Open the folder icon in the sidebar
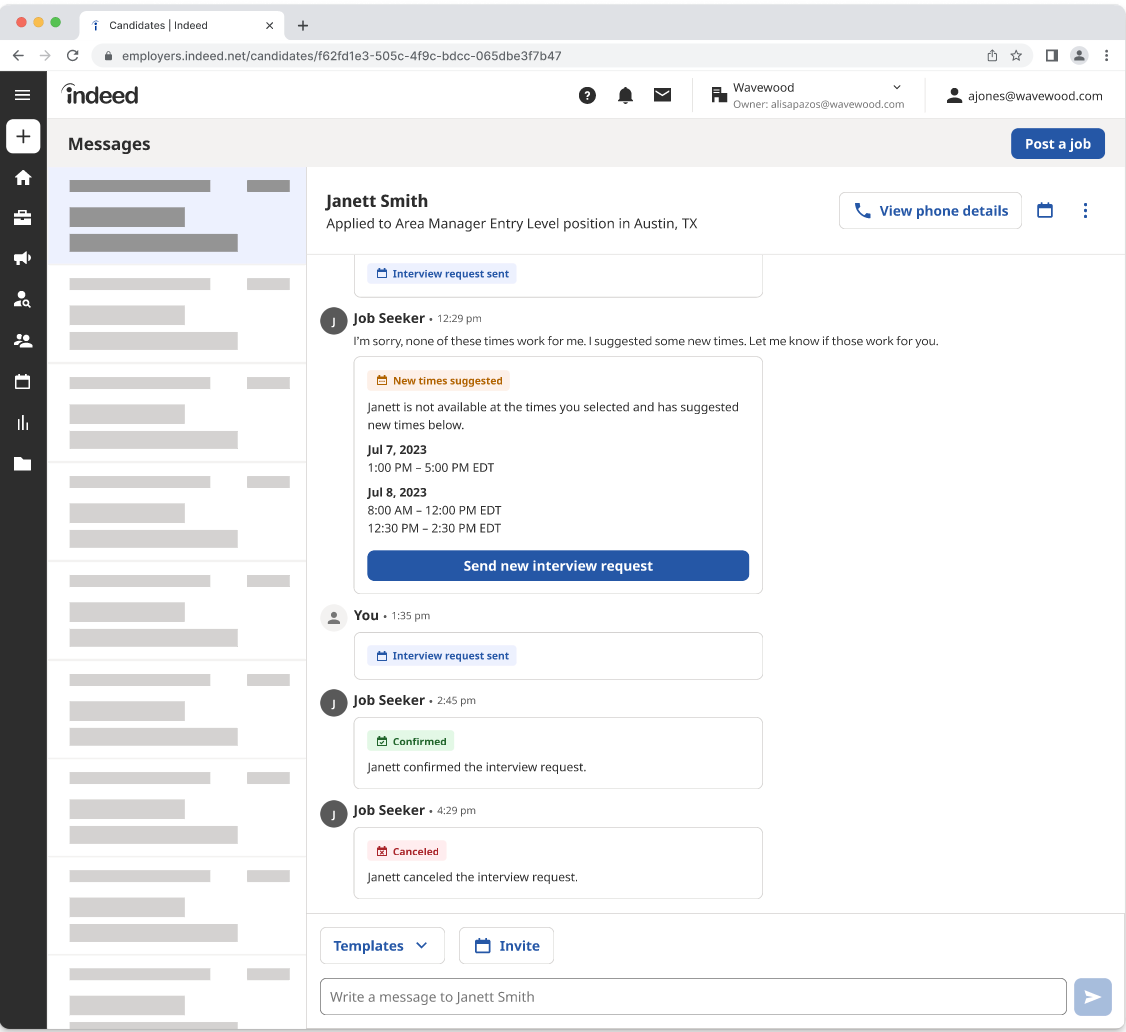The width and height of the screenshot is (1126, 1032). [x=23, y=463]
